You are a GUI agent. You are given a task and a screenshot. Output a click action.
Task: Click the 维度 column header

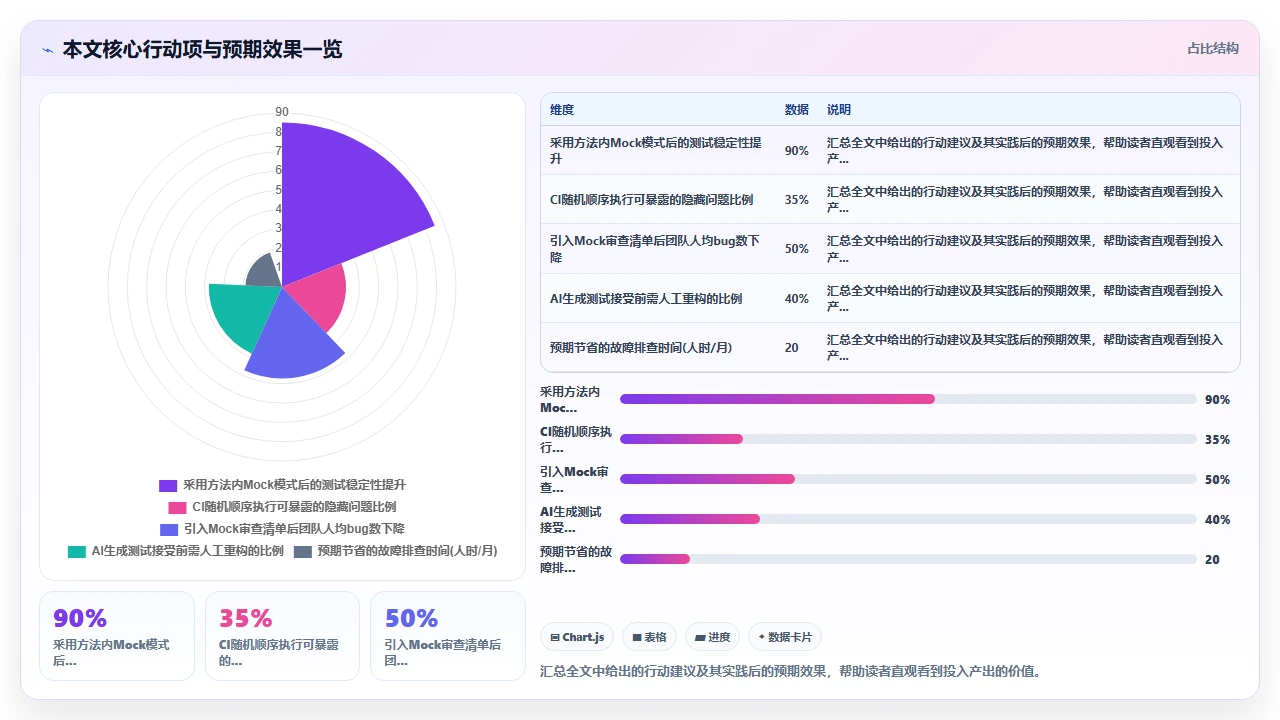click(x=562, y=110)
